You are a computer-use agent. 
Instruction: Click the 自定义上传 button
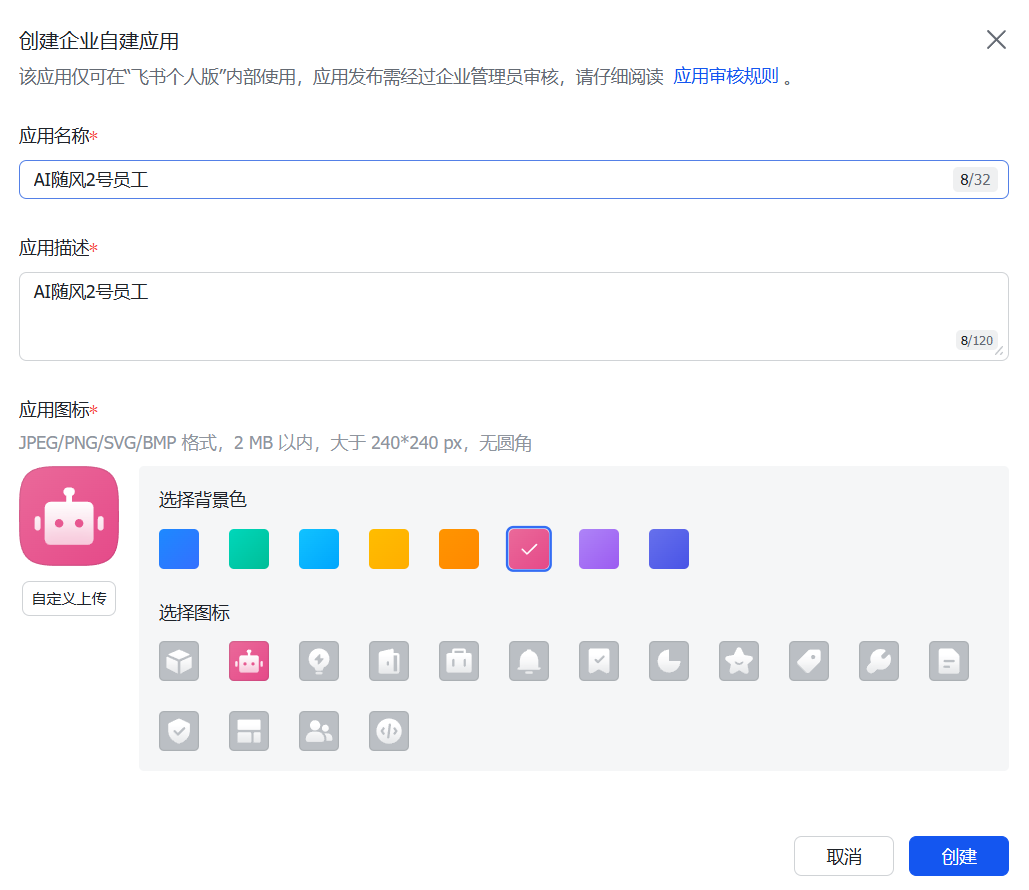tap(69, 599)
